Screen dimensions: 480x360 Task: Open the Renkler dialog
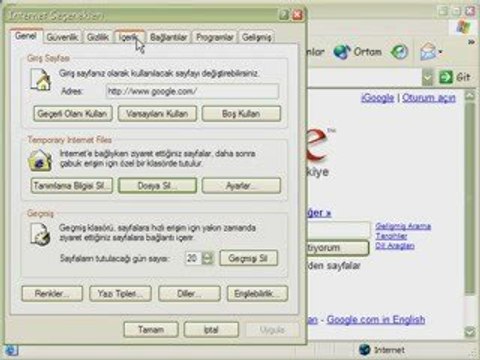click(x=52, y=294)
